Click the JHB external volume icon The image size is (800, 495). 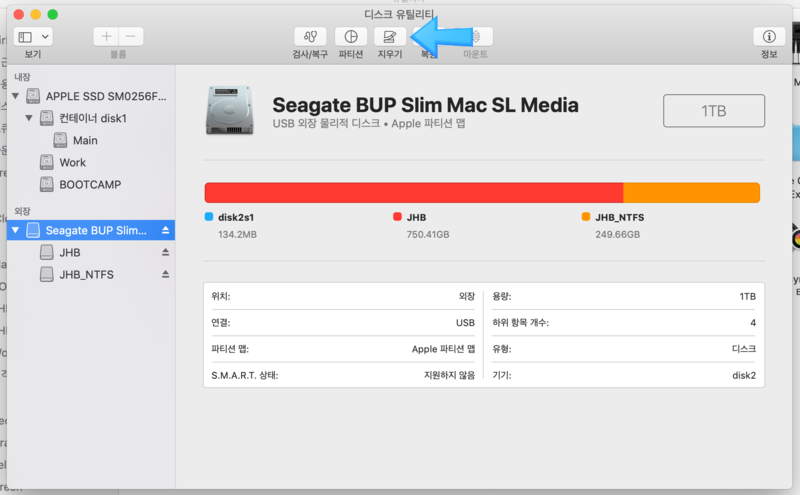pyautogui.click(x=47, y=252)
